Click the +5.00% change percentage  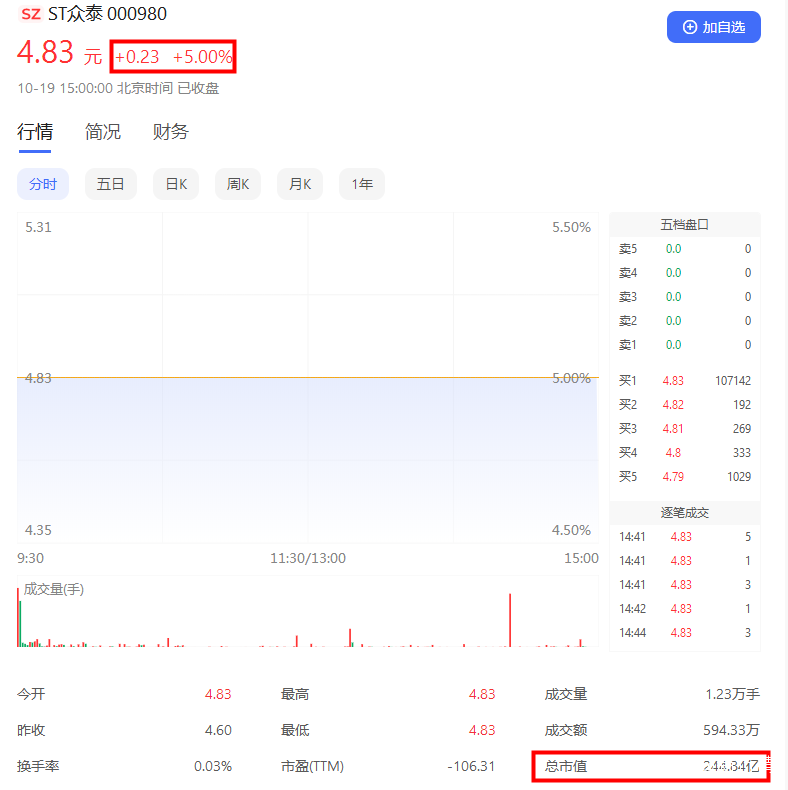click(x=203, y=57)
